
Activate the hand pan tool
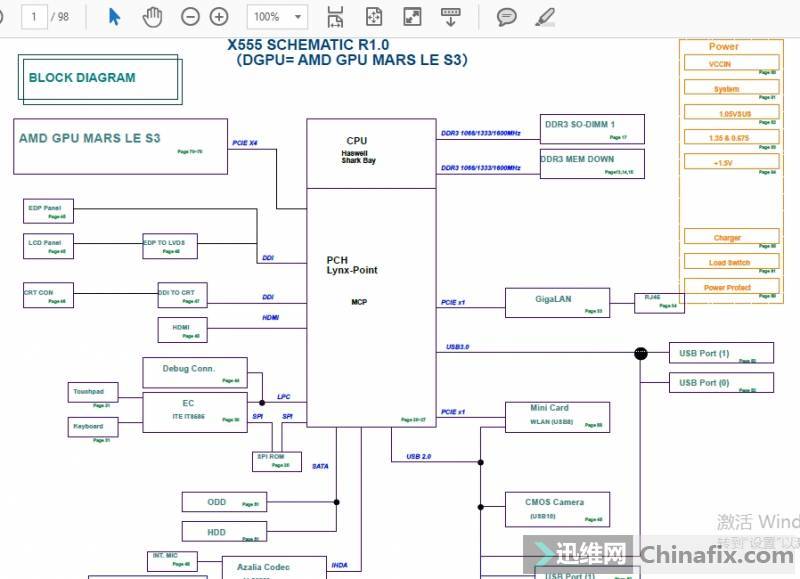pyautogui.click(x=152, y=17)
